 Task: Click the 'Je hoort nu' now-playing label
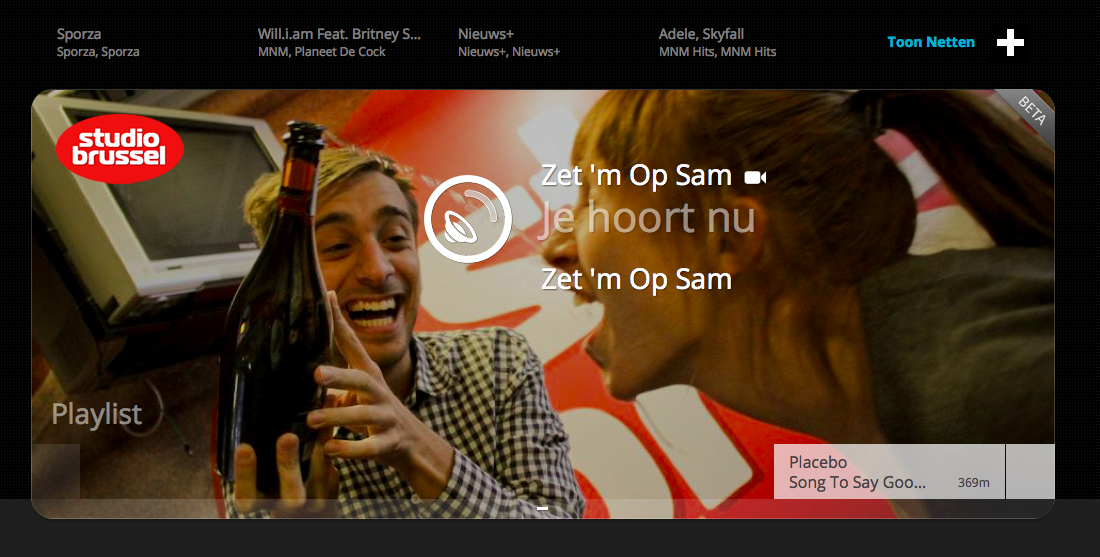pyautogui.click(x=646, y=219)
